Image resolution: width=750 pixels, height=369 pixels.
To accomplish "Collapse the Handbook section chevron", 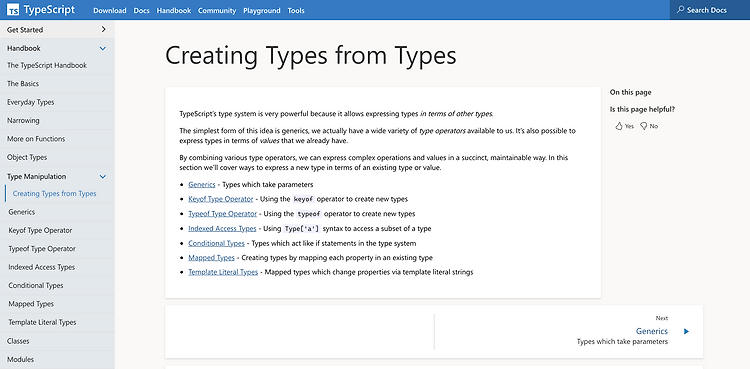I will (102, 48).
